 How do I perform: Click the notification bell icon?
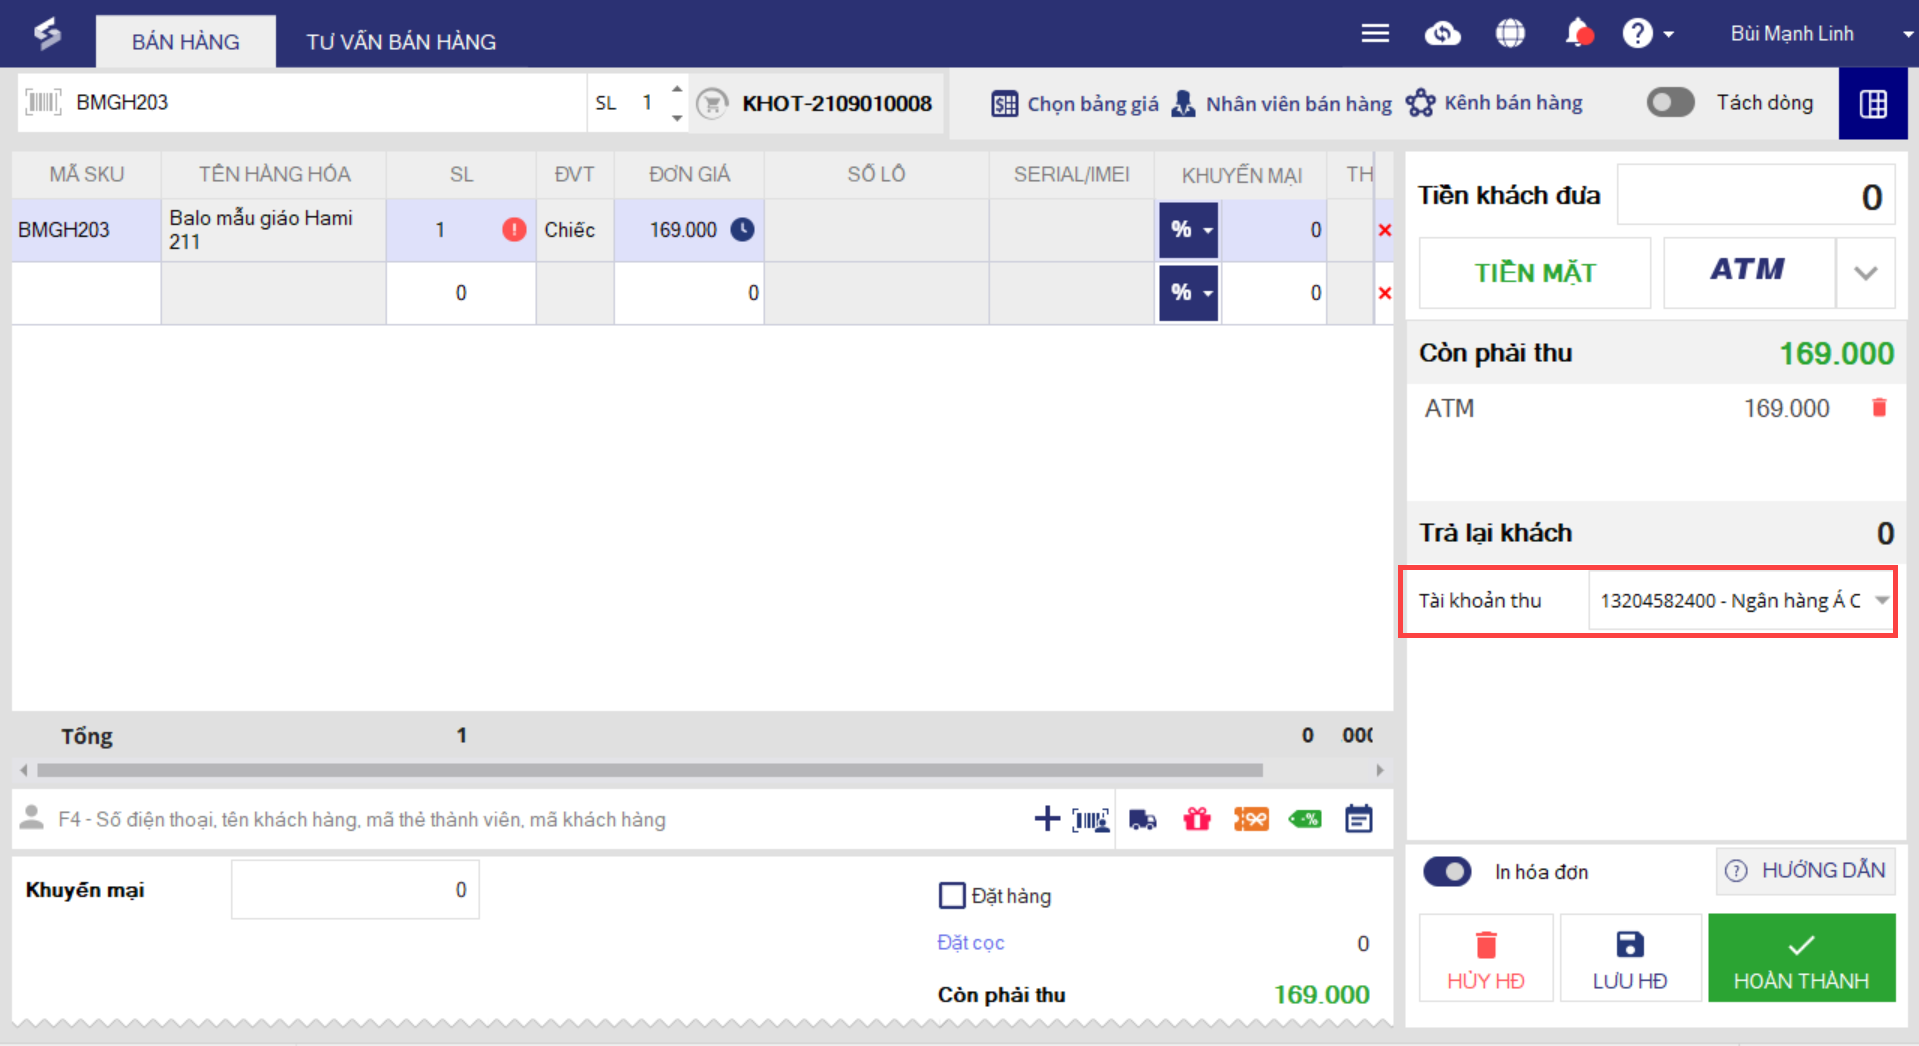[1578, 33]
